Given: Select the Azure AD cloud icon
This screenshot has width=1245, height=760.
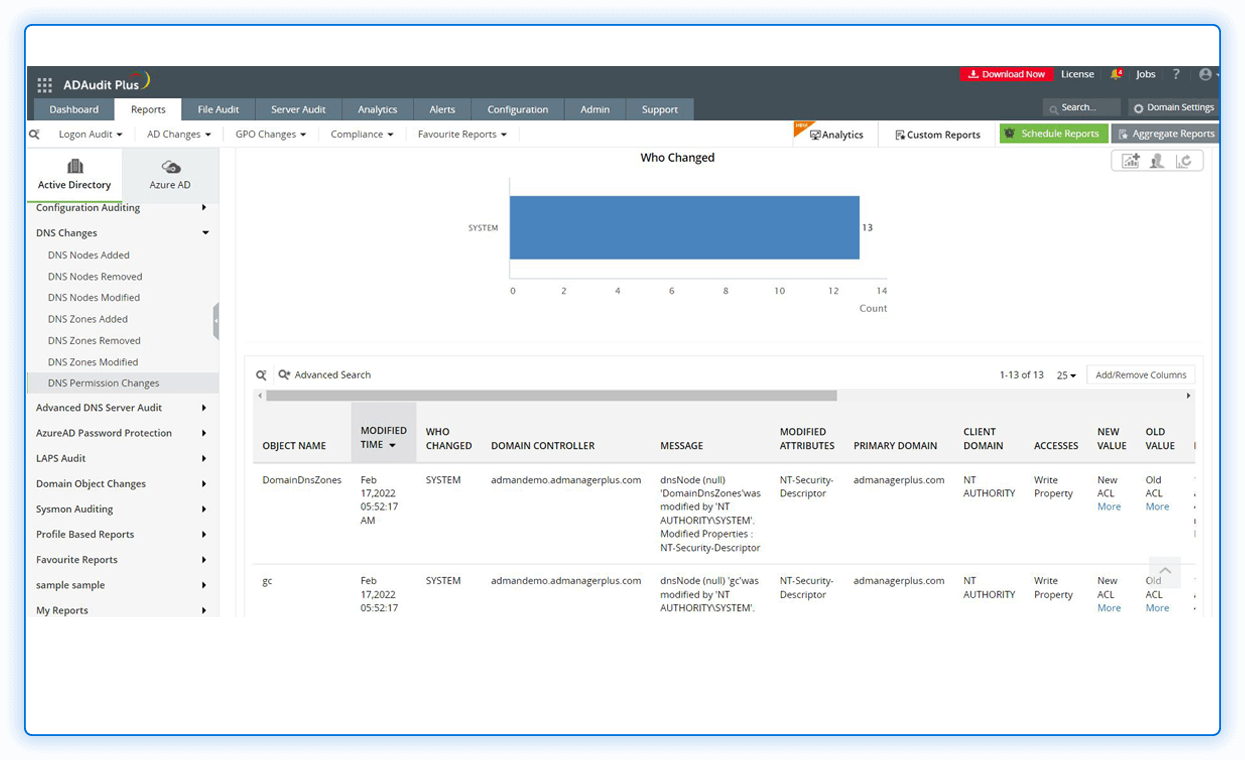Looking at the screenshot, I should pos(170,167).
